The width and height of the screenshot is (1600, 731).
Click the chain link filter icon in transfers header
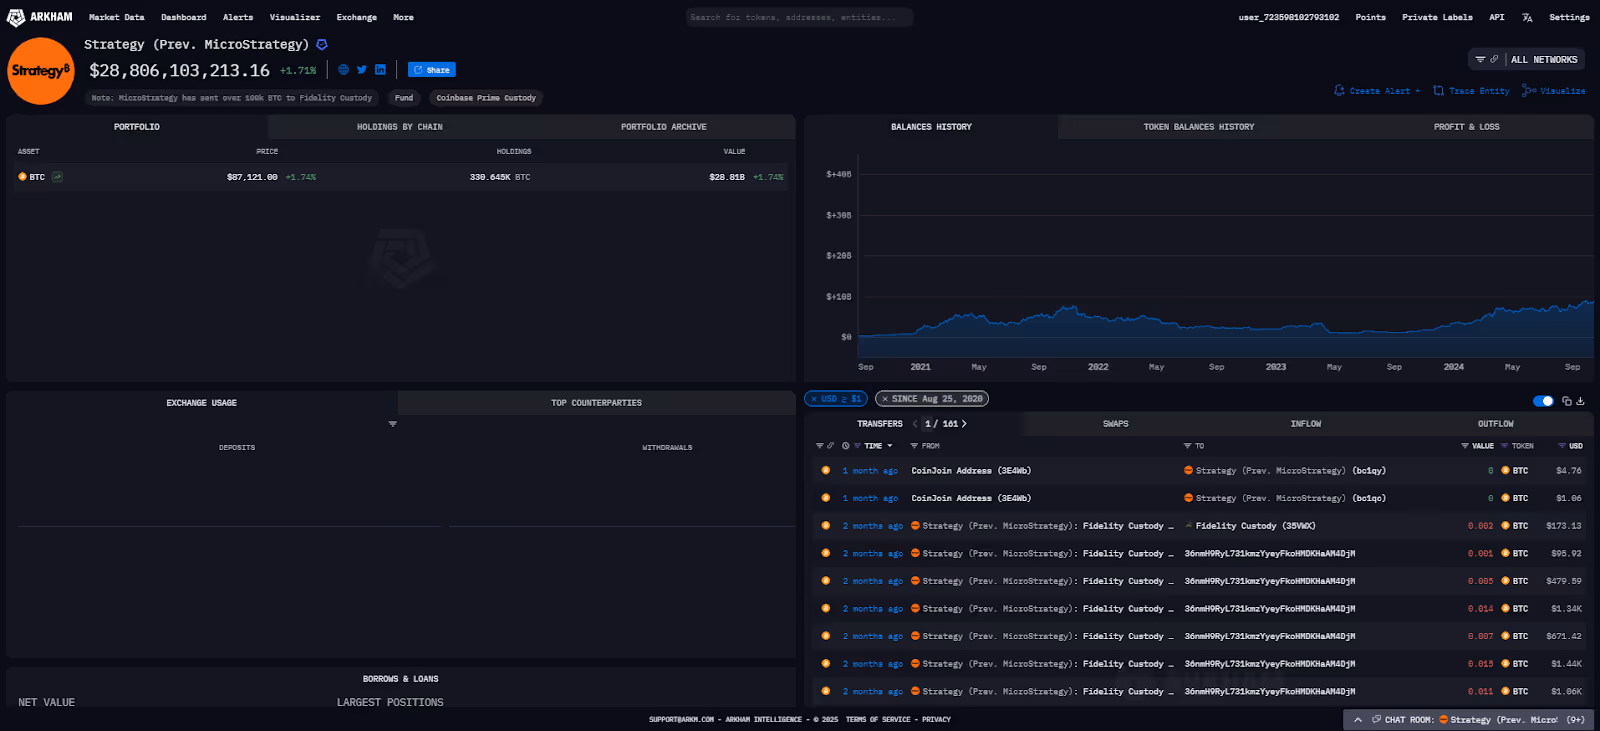click(830, 446)
